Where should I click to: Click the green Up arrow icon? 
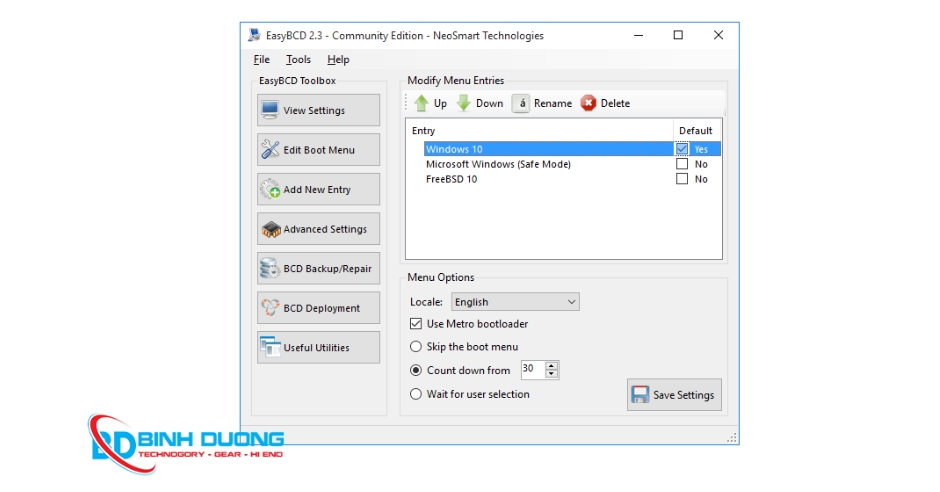pos(421,103)
